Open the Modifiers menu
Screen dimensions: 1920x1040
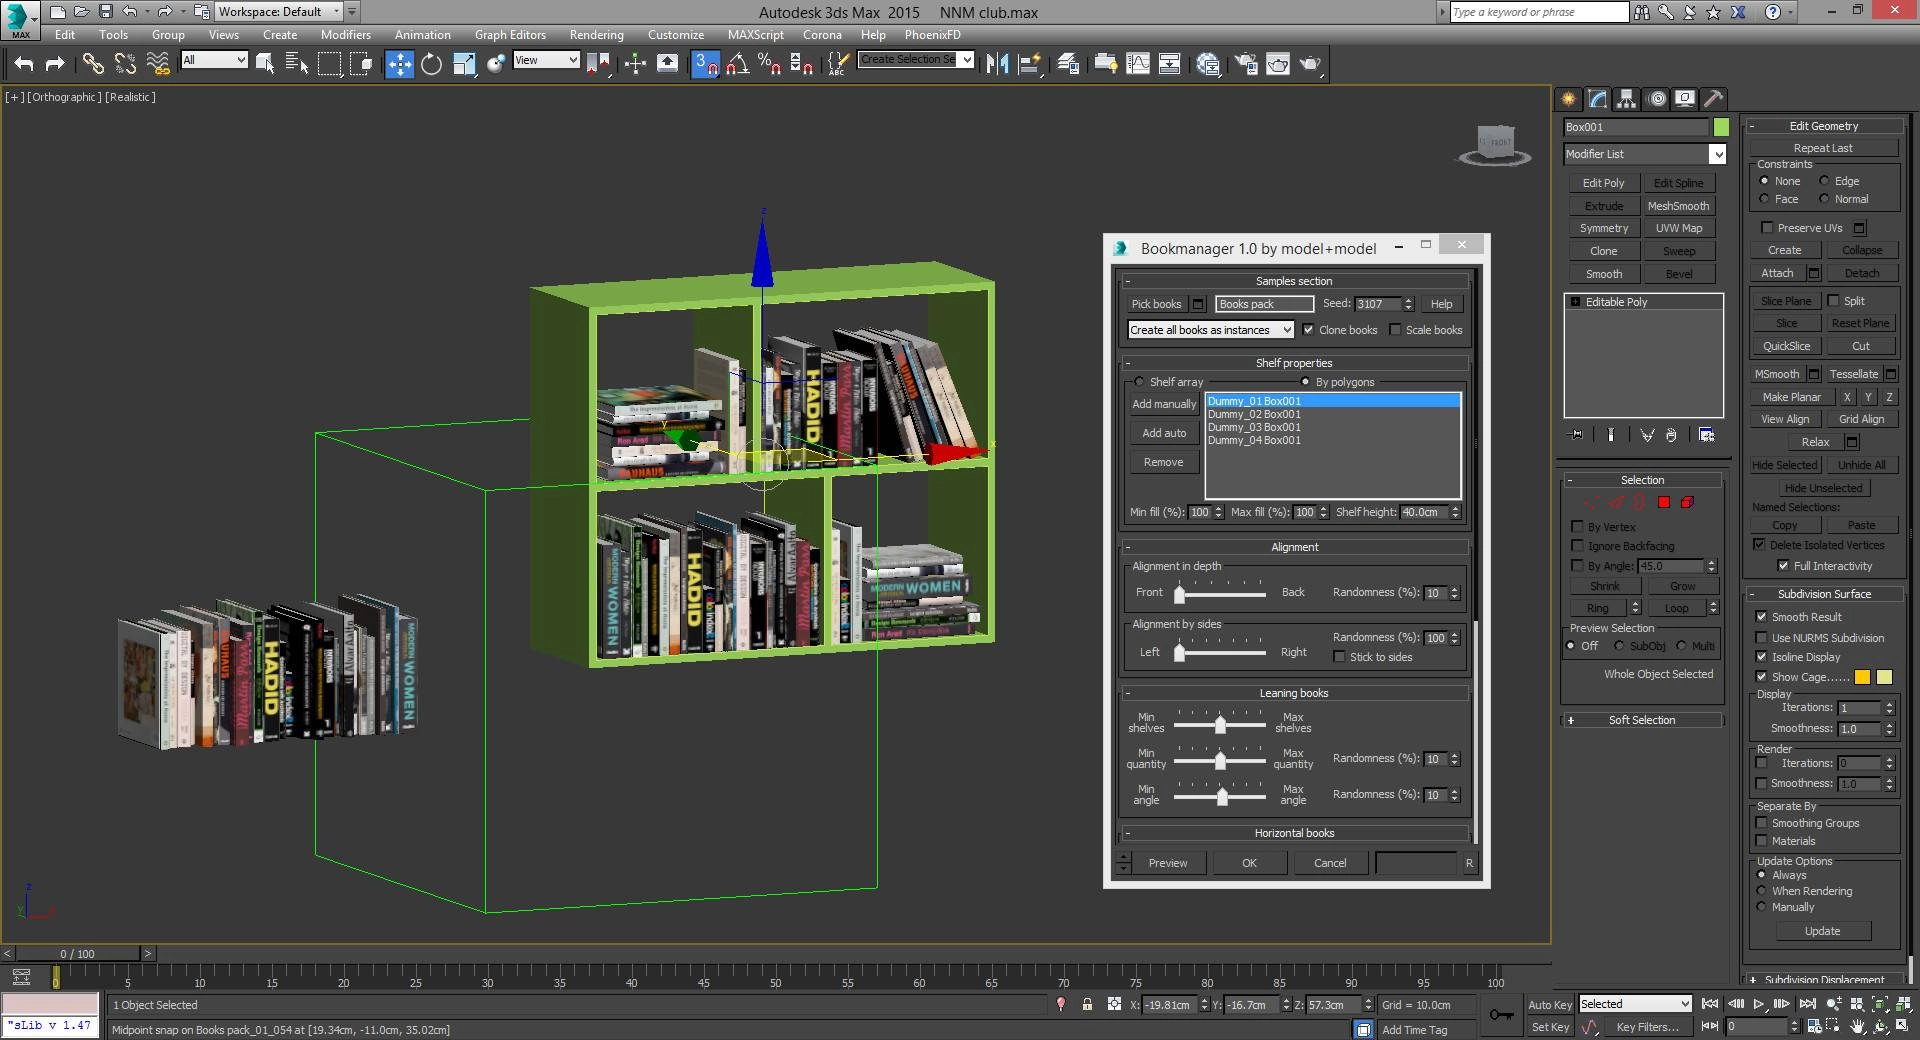345,35
